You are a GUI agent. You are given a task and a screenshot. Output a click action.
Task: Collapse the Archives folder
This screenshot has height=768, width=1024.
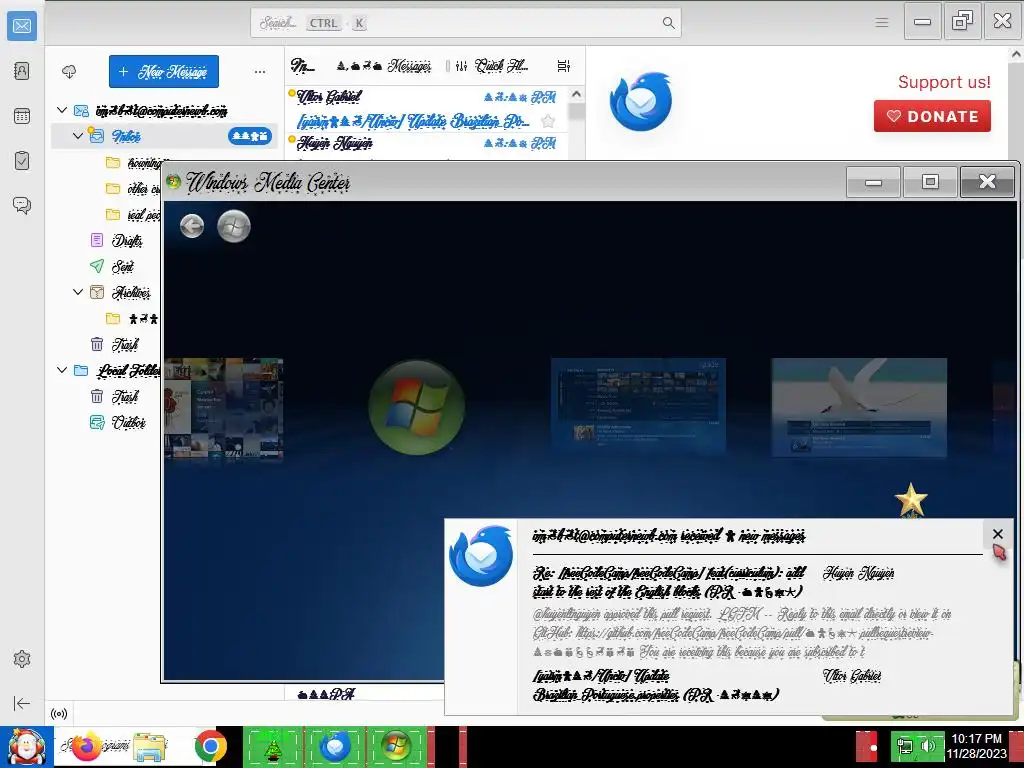78,292
